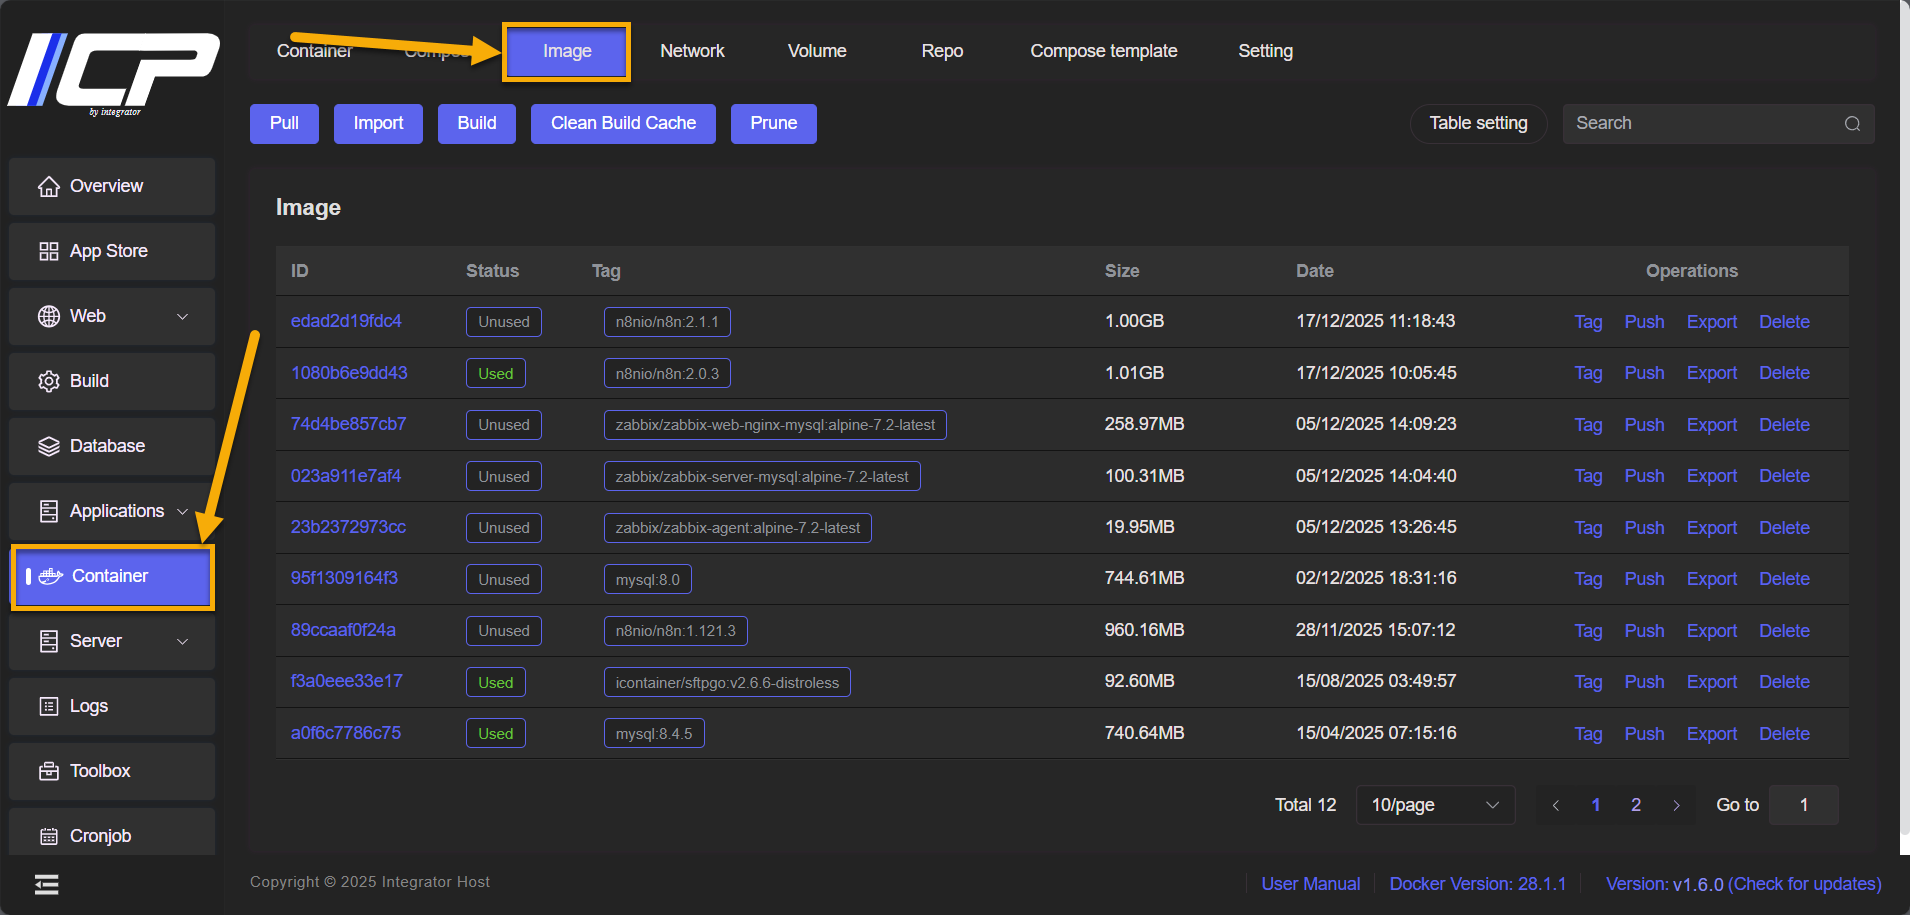
Task: Switch to the Network tab
Action: pyautogui.click(x=692, y=51)
